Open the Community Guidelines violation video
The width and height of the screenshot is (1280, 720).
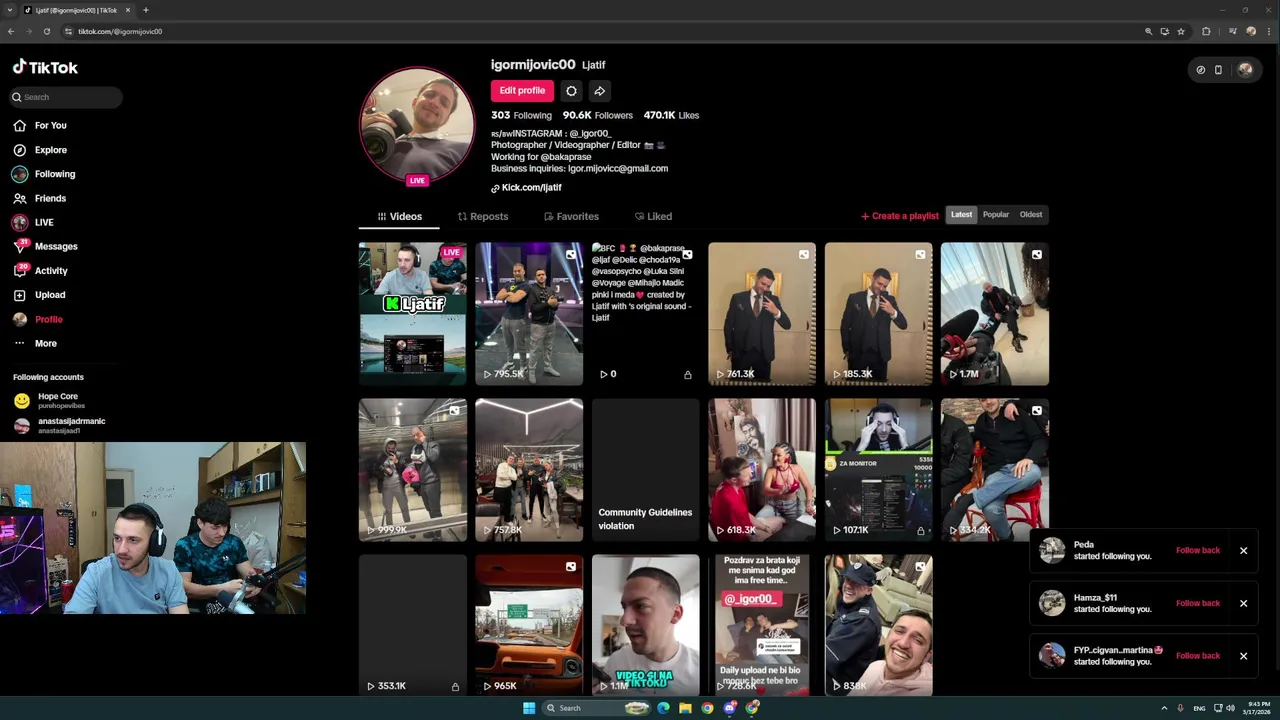(x=645, y=470)
